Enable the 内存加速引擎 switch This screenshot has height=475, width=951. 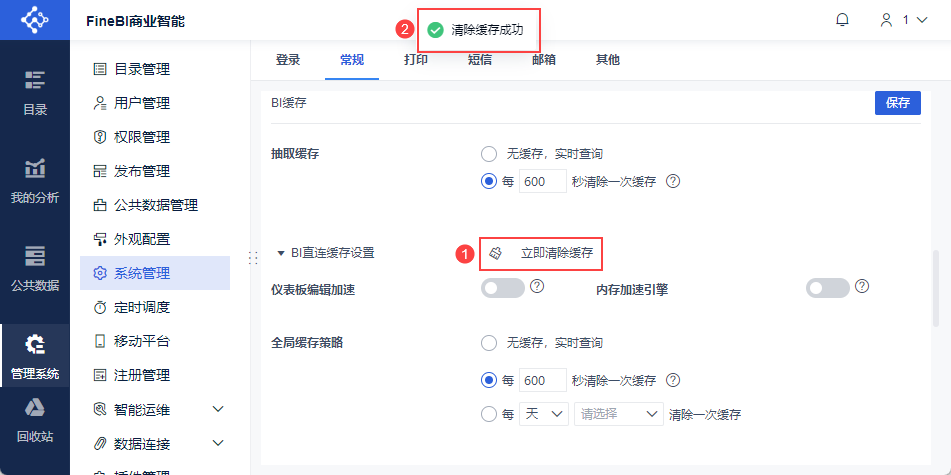(828, 288)
